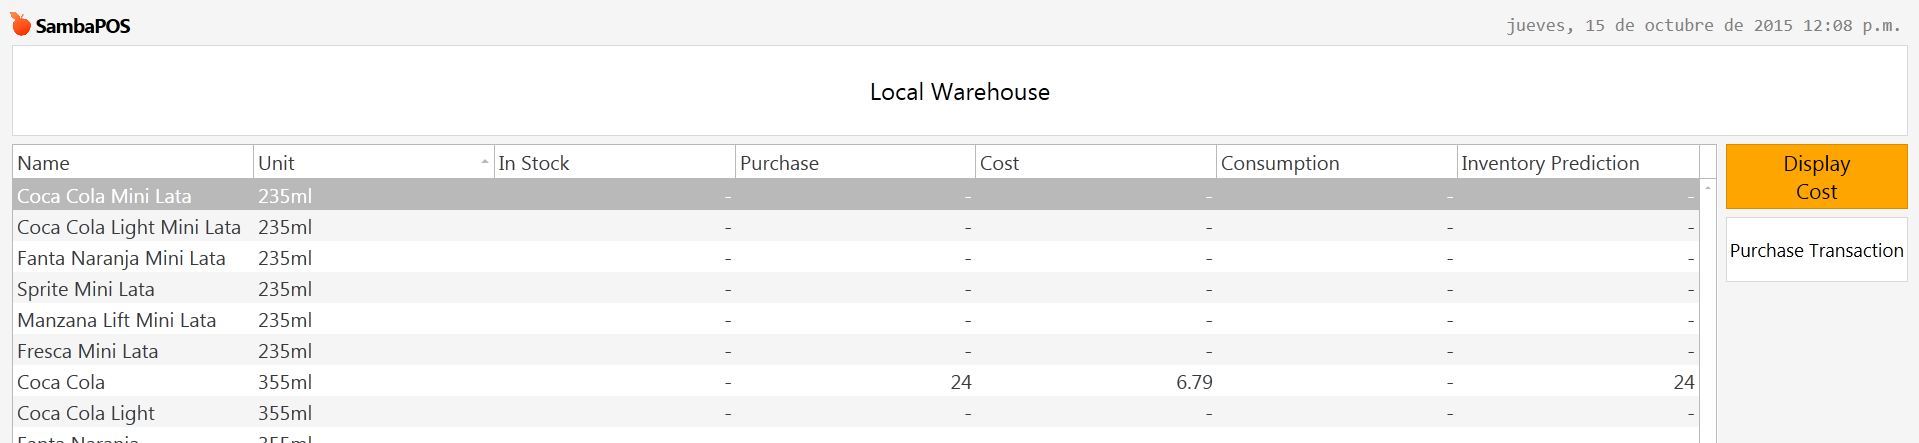The width and height of the screenshot is (1919, 443).
Task: Select the Coca Cola Light Mini Lata row
Action: pyautogui.click(x=856, y=227)
